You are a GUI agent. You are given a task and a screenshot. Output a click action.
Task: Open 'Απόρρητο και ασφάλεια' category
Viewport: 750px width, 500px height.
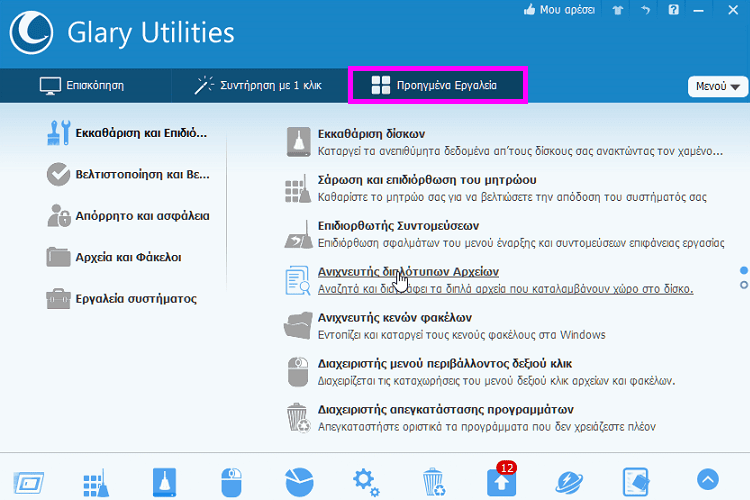coord(128,216)
